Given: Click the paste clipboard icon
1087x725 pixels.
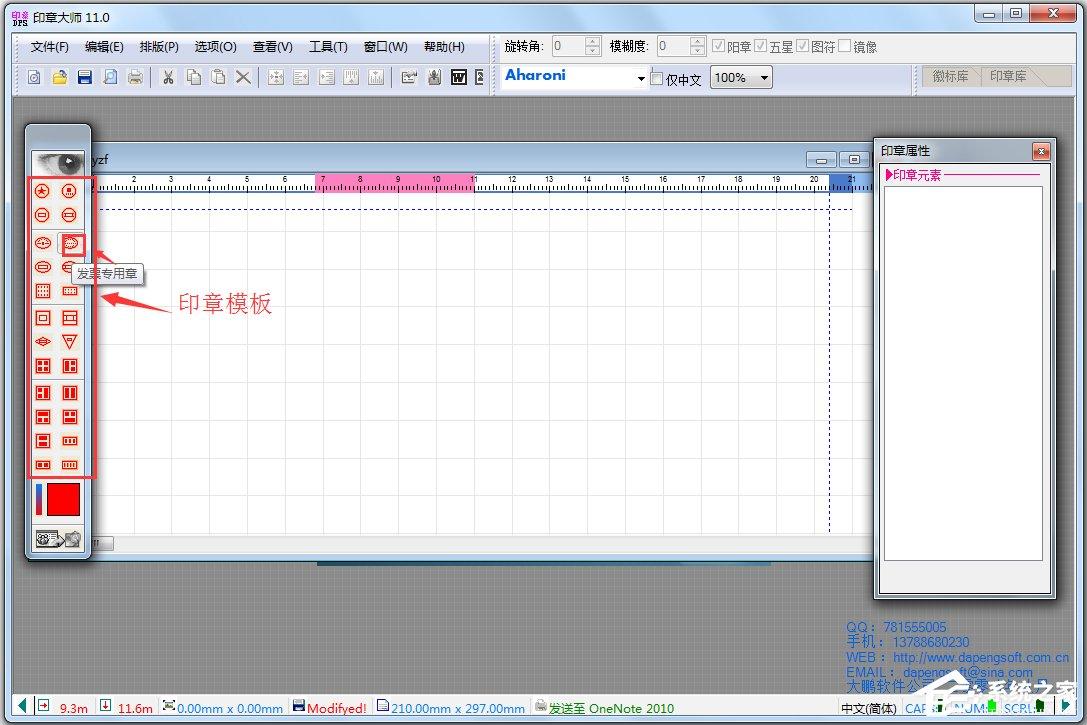Looking at the screenshot, I should coord(218,77).
